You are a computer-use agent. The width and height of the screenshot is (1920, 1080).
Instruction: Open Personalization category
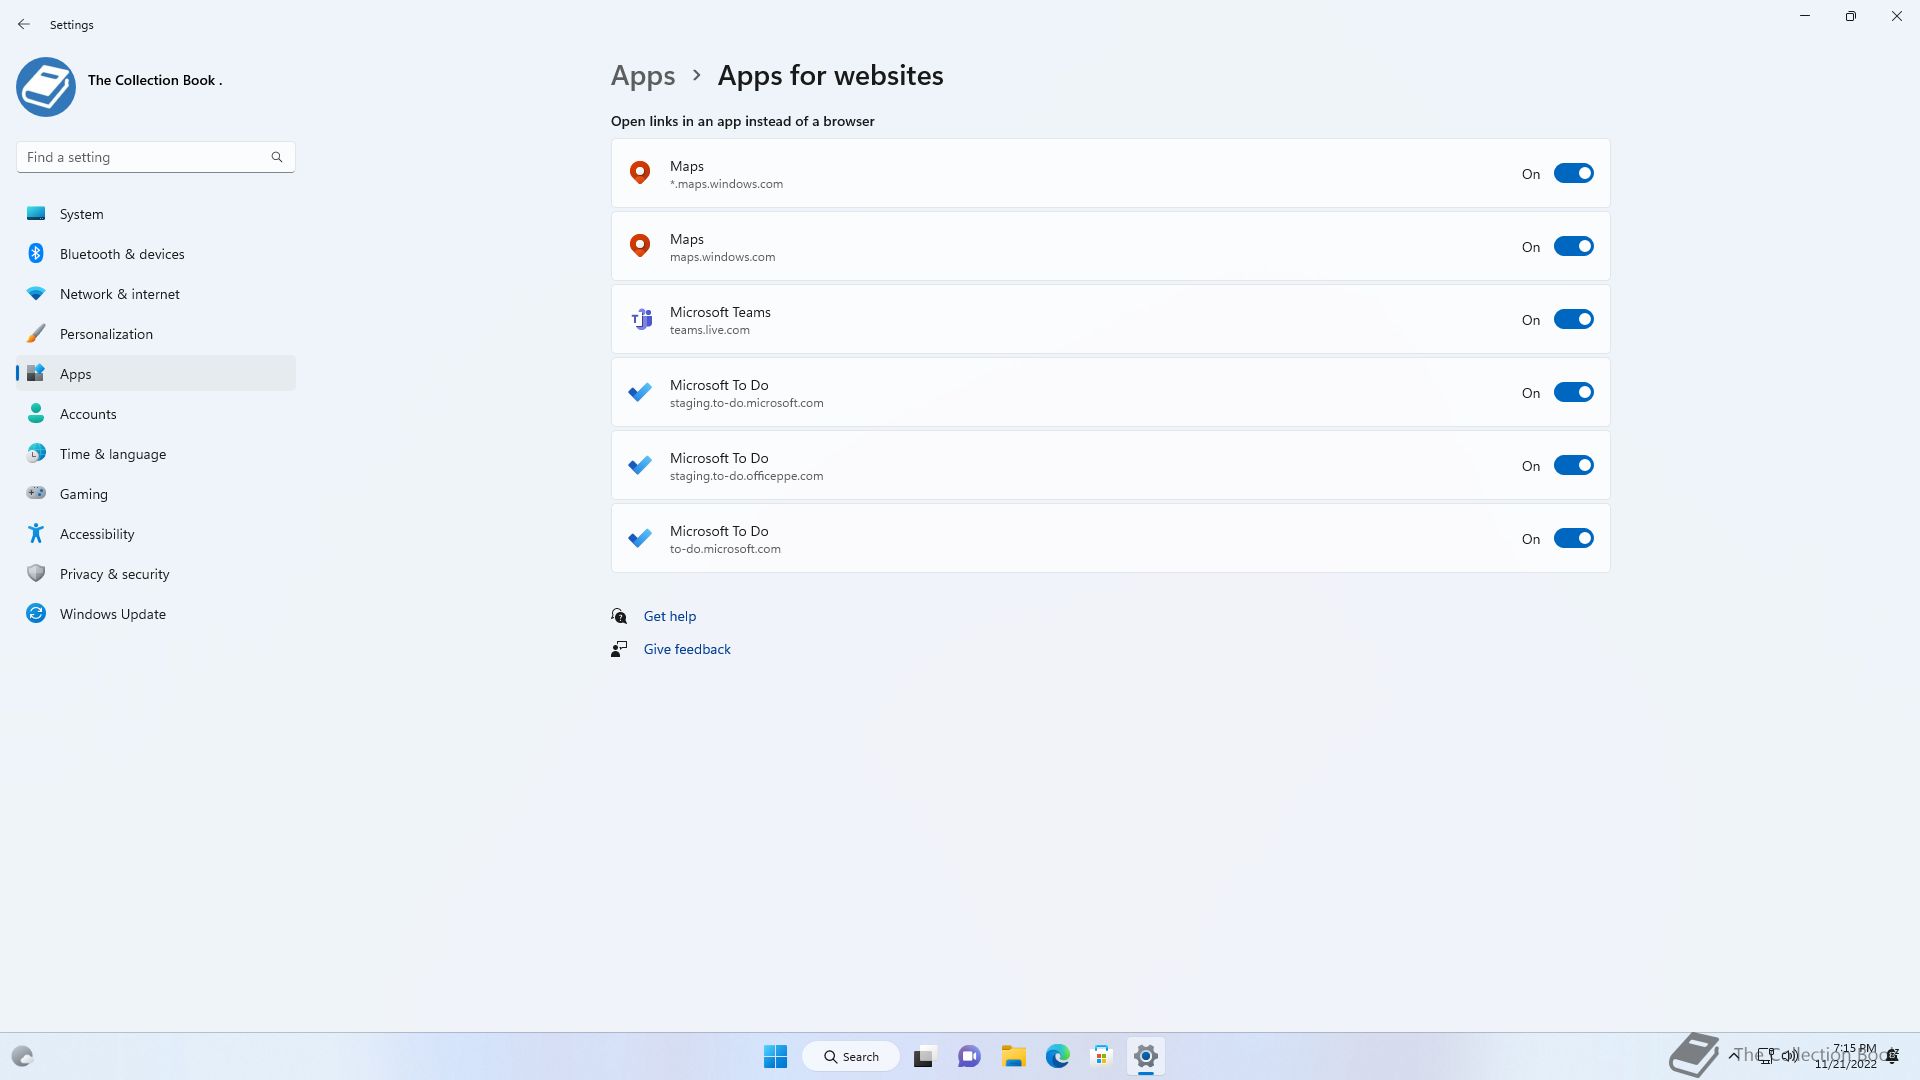point(155,334)
